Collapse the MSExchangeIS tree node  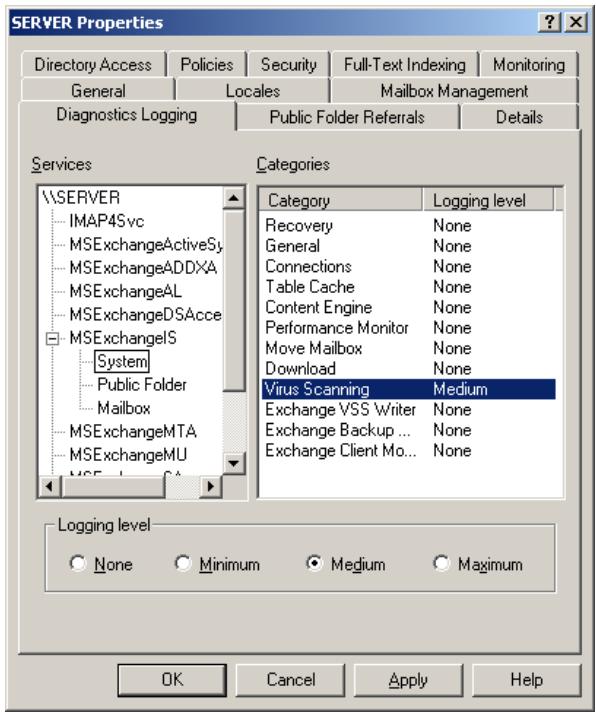(53, 338)
